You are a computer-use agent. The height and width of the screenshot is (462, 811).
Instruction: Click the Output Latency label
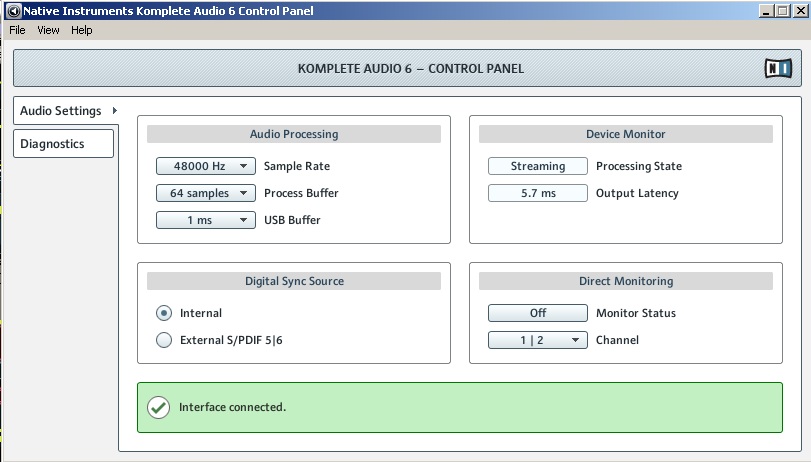pos(637,193)
